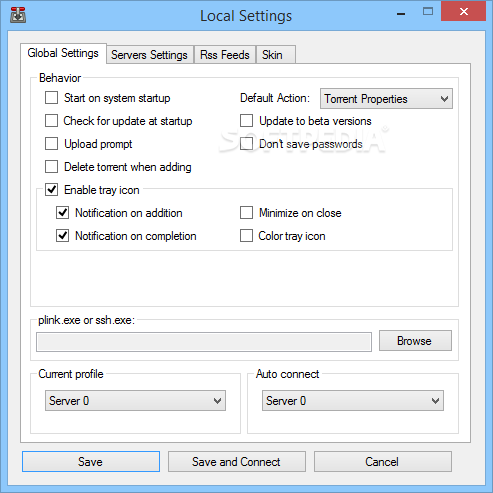Select the Global Settings tab
Screen dimensions: 493x493
(x=63, y=53)
